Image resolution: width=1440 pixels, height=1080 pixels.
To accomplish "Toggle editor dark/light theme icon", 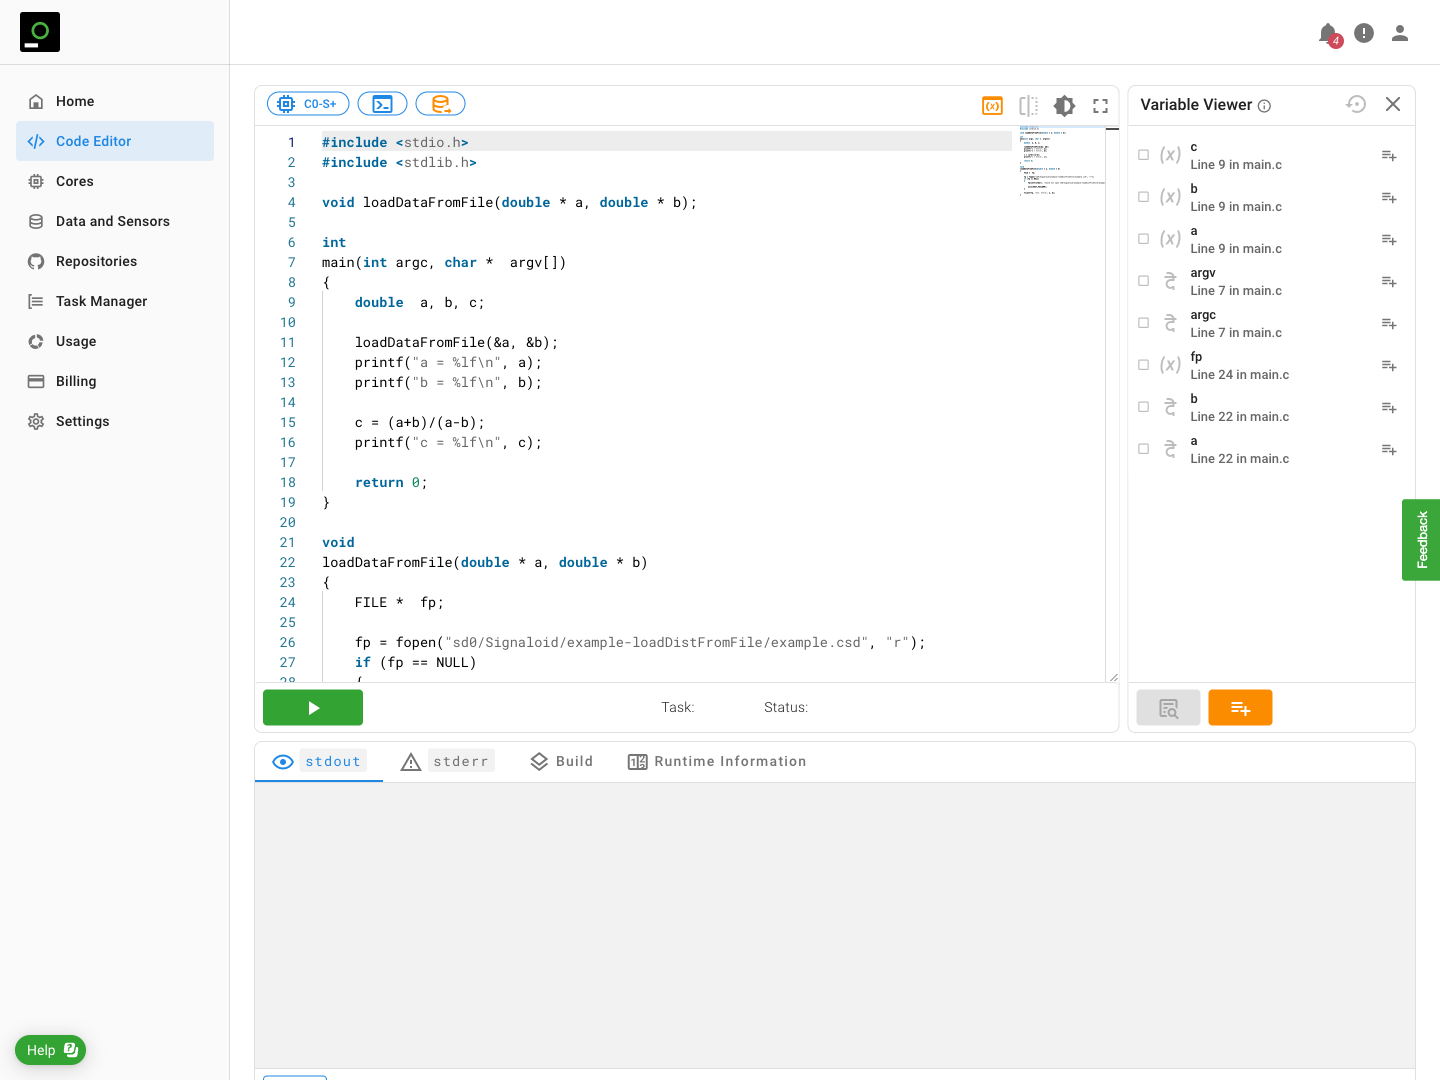I will point(1064,106).
